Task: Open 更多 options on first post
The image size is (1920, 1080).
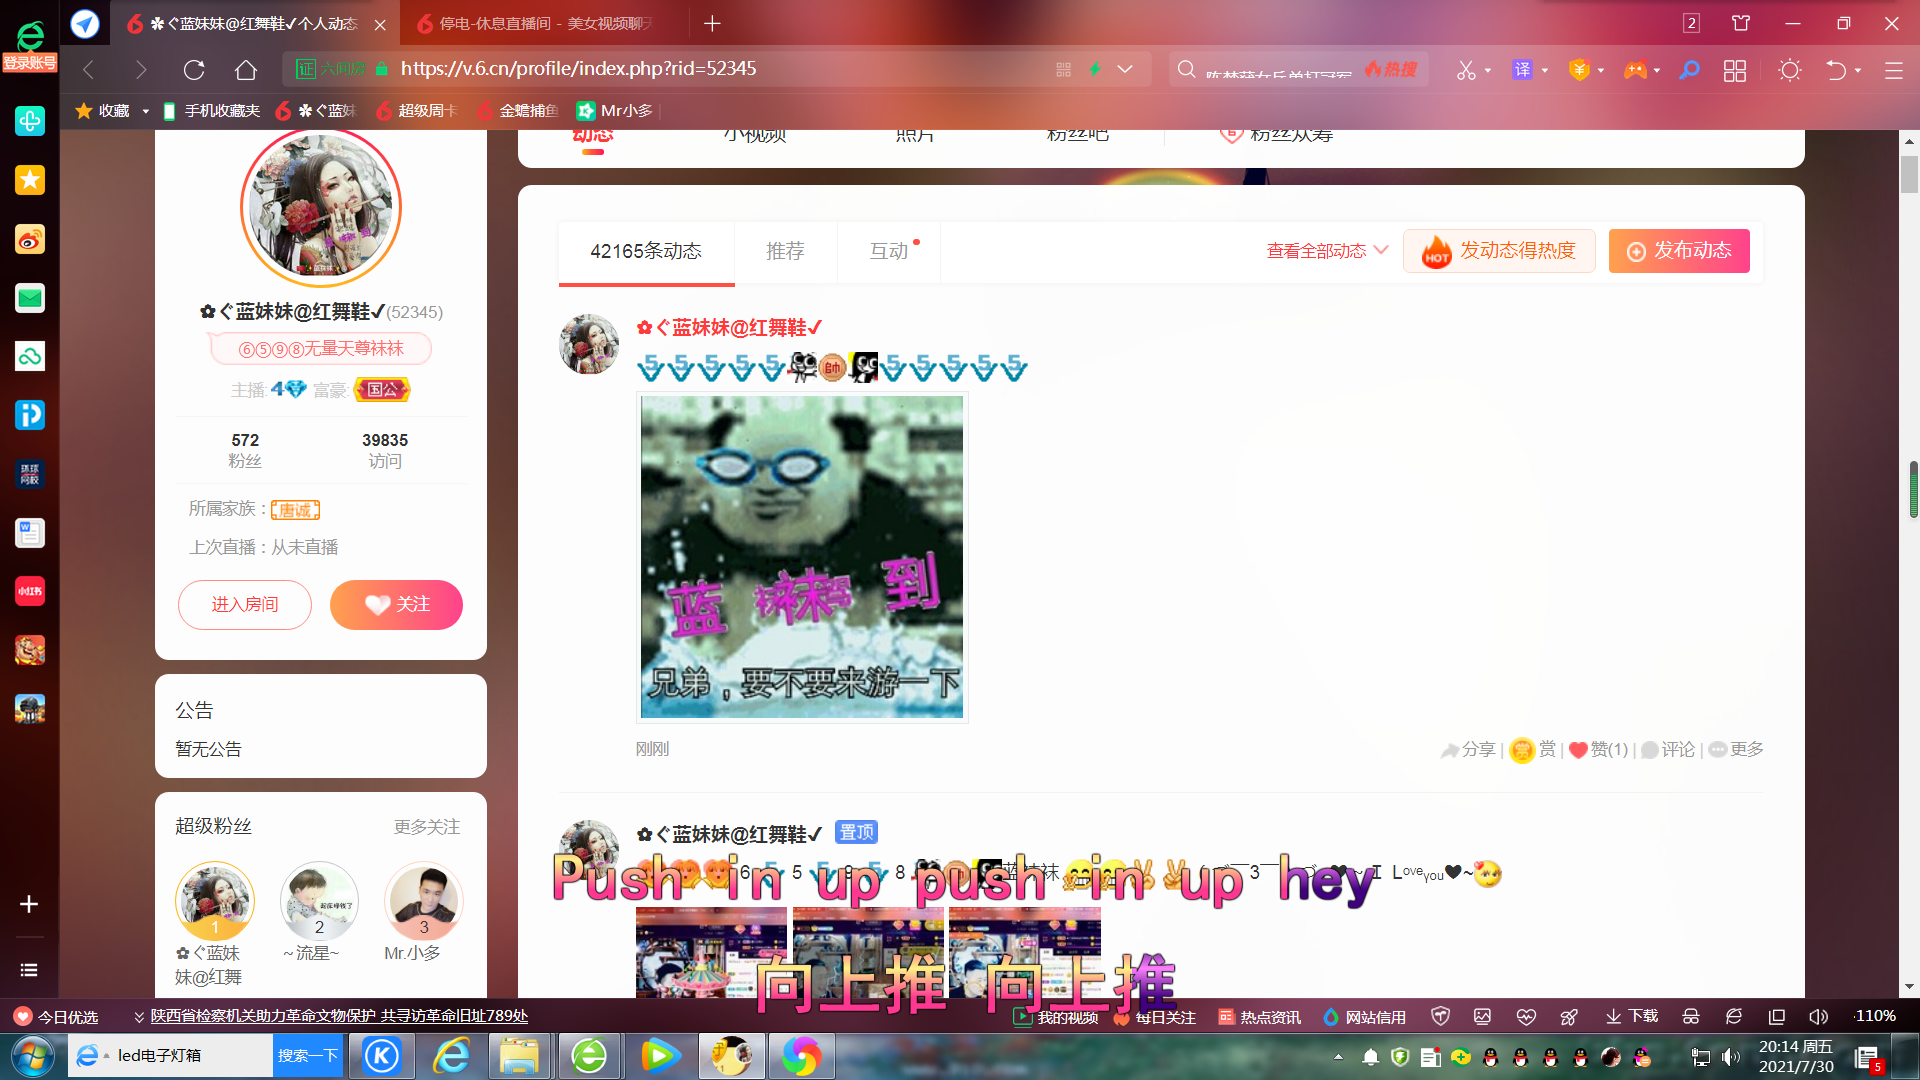Action: click(1736, 750)
